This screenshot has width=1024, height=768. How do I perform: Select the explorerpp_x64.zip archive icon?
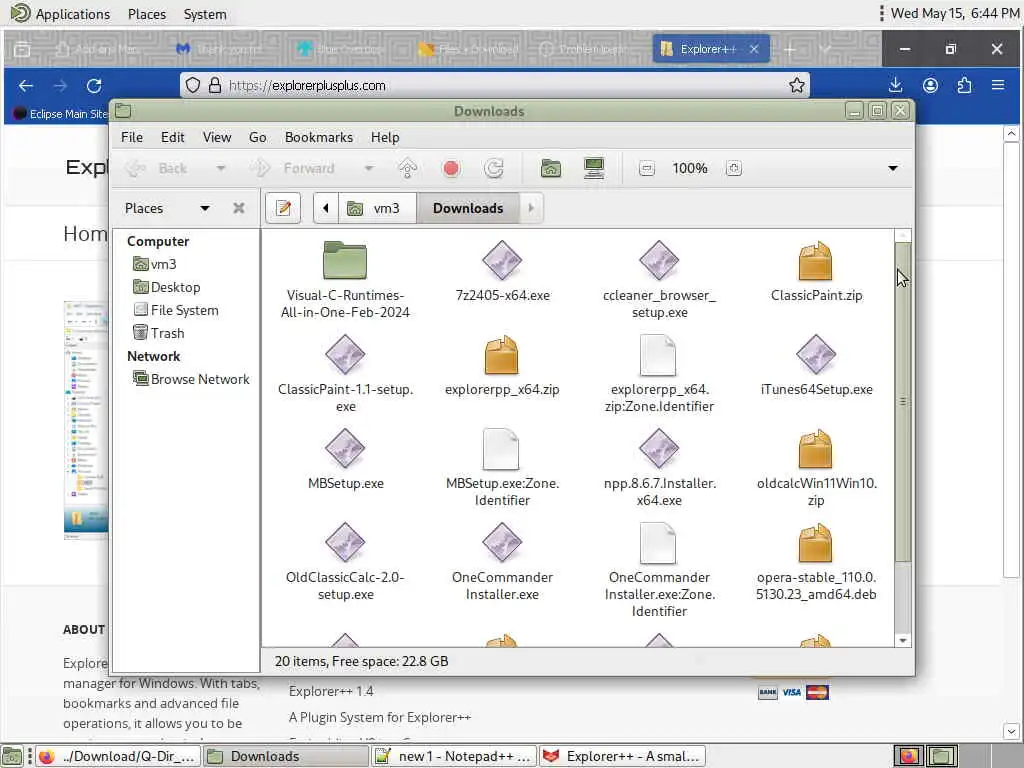tap(502, 355)
